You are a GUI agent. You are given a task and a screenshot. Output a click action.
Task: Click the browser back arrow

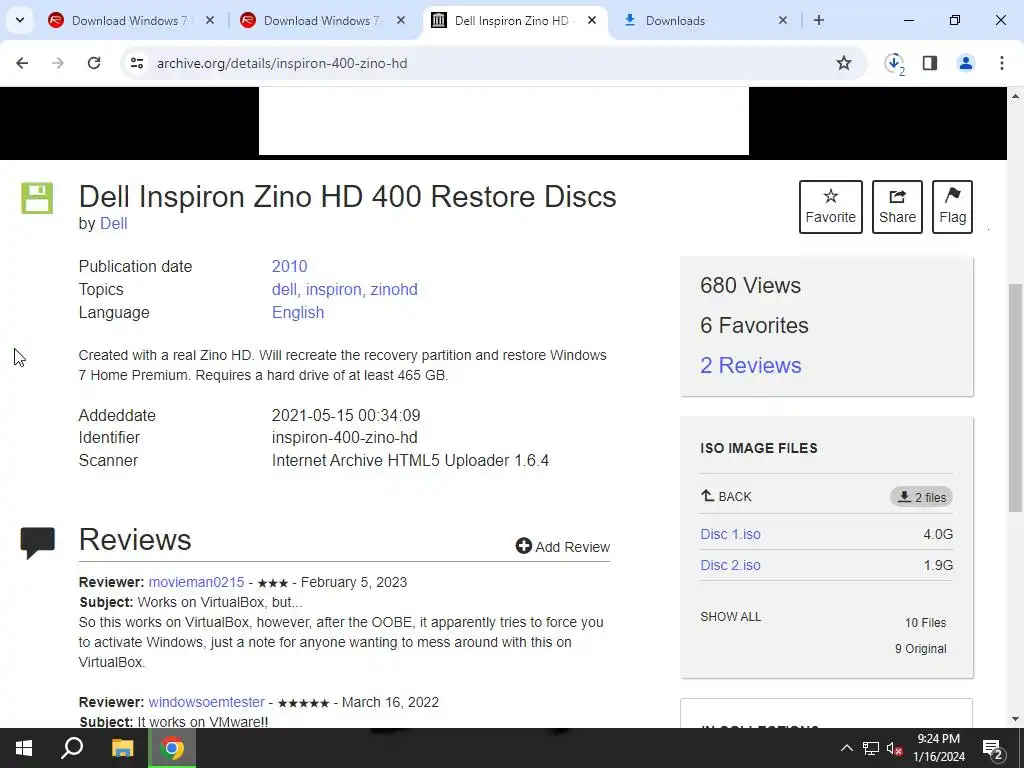pos(22,63)
